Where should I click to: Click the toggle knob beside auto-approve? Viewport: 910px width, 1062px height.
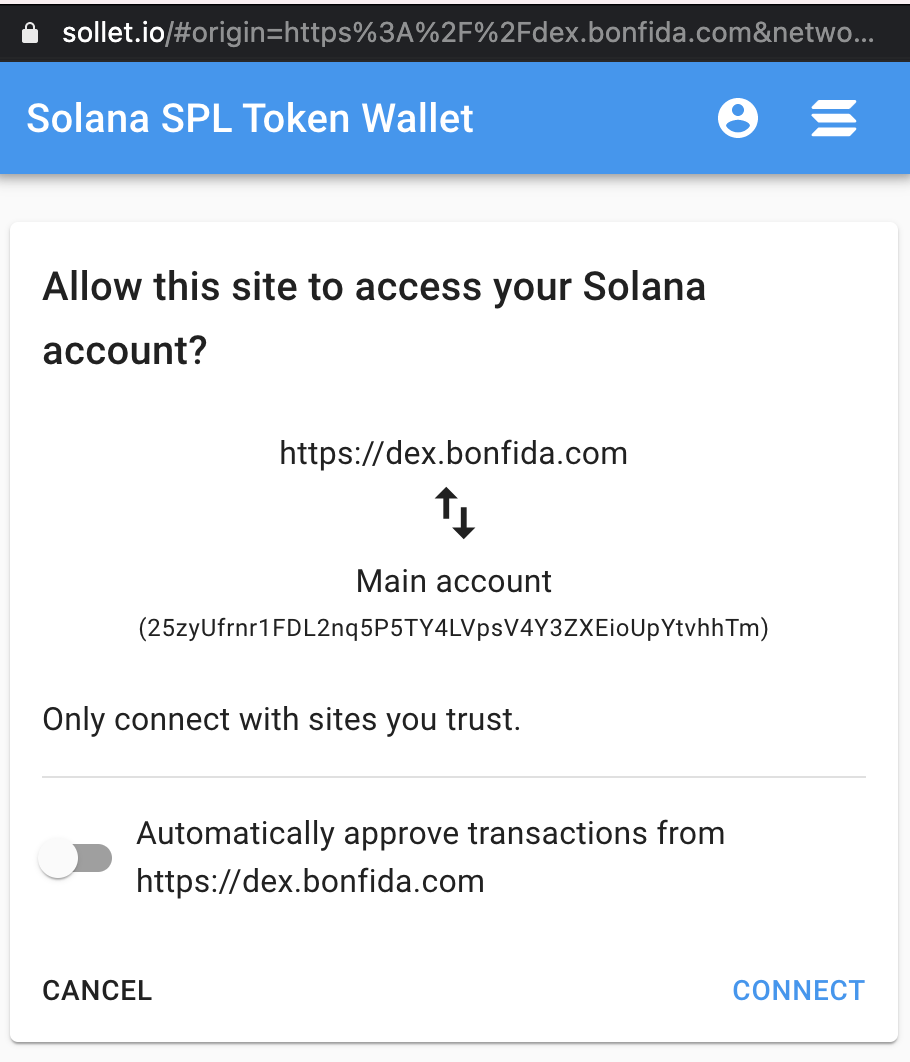click(58, 857)
